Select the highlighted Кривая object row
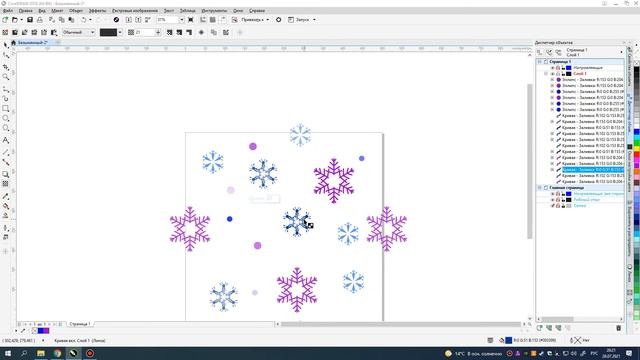640x360 pixels. (x=593, y=170)
